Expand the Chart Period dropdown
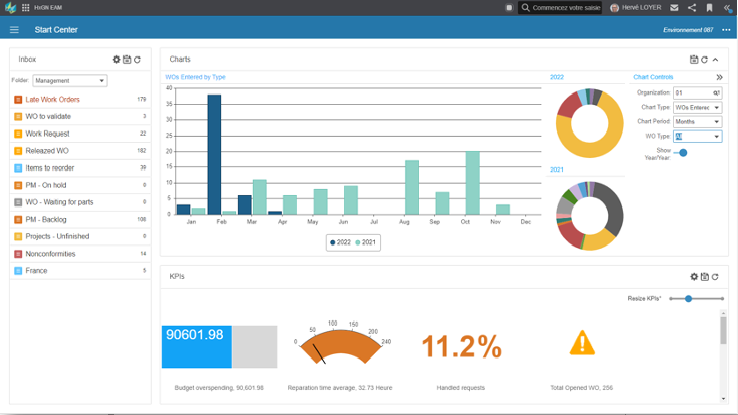Image resolution: width=738 pixels, height=415 pixels. (x=697, y=122)
